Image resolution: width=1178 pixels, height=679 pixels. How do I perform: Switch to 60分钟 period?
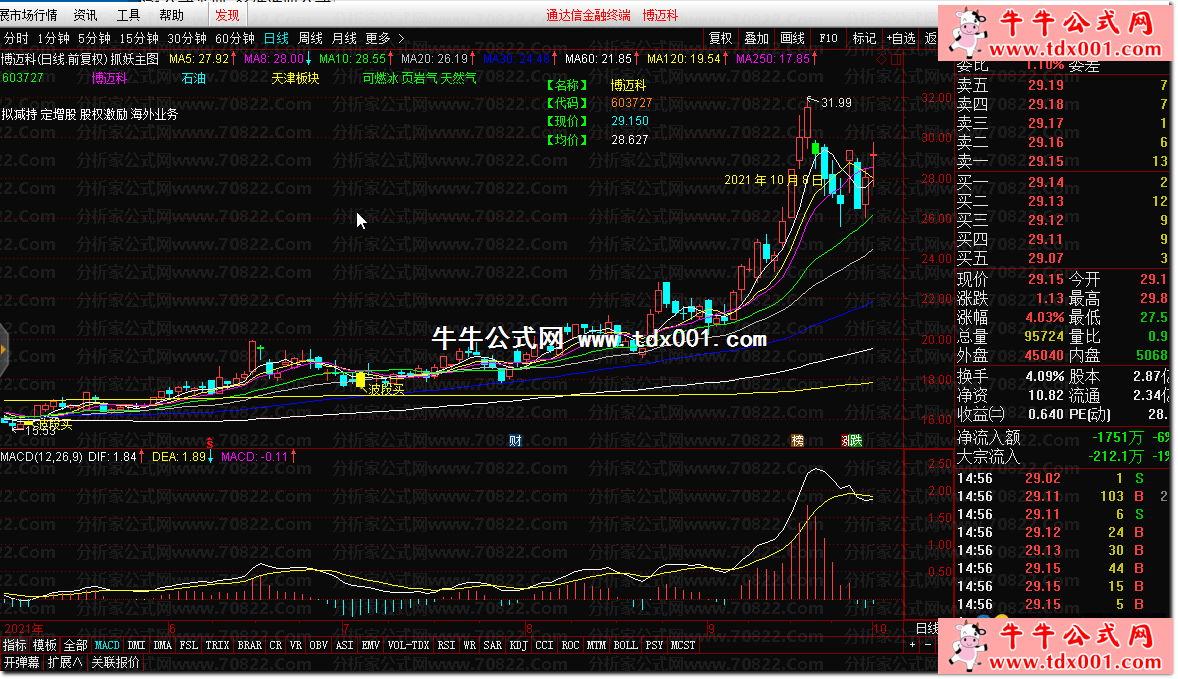coord(234,38)
